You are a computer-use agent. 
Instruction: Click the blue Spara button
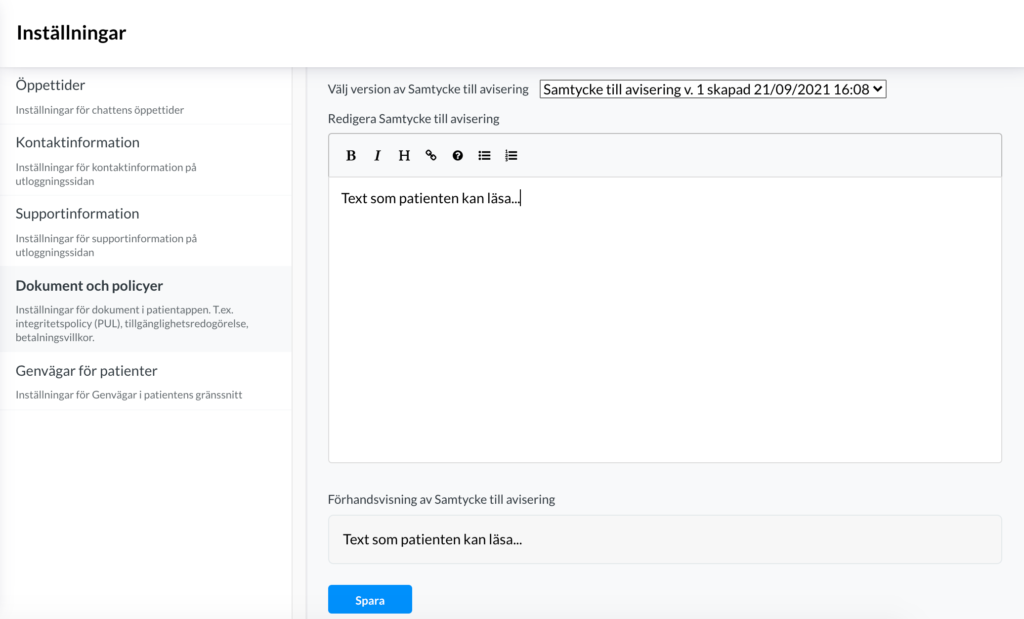point(370,599)
